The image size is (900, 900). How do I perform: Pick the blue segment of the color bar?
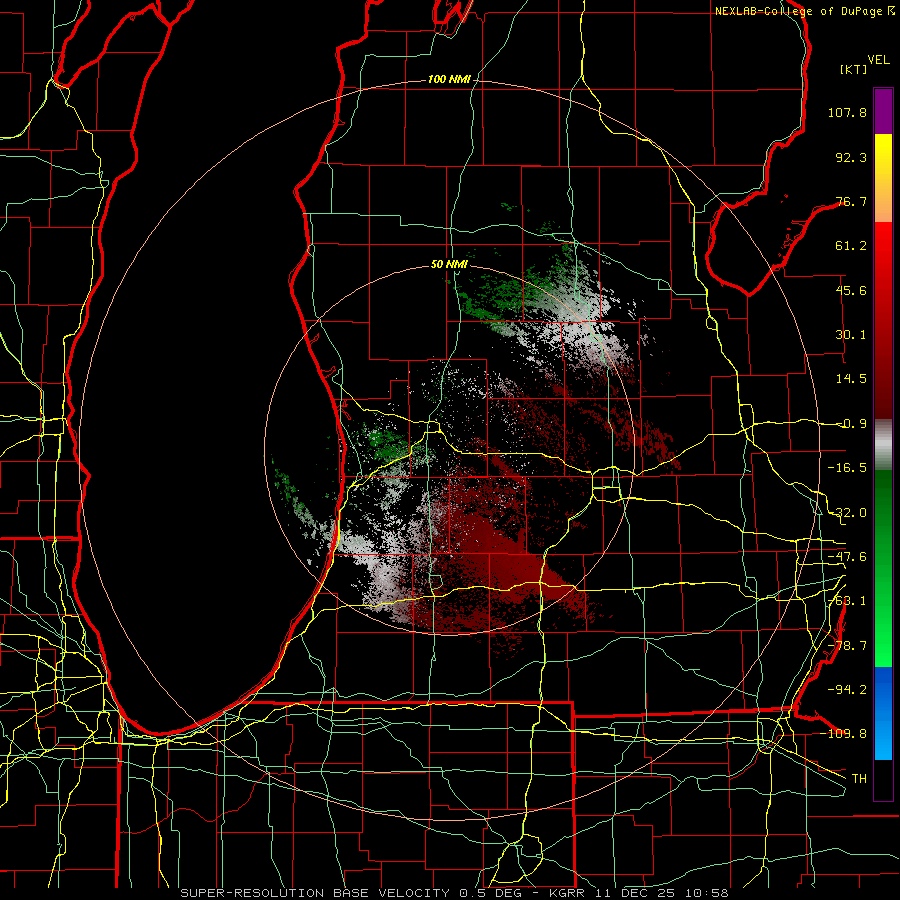coord(883,713)
